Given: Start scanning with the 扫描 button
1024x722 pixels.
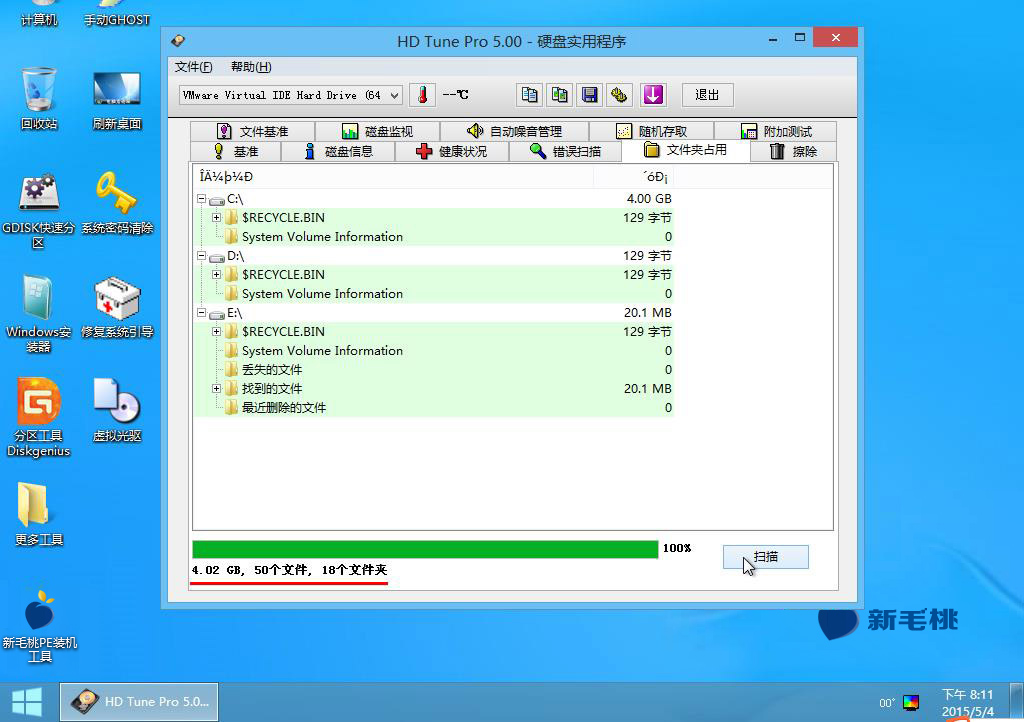Looking at the screenshot, I should point(765,557).
